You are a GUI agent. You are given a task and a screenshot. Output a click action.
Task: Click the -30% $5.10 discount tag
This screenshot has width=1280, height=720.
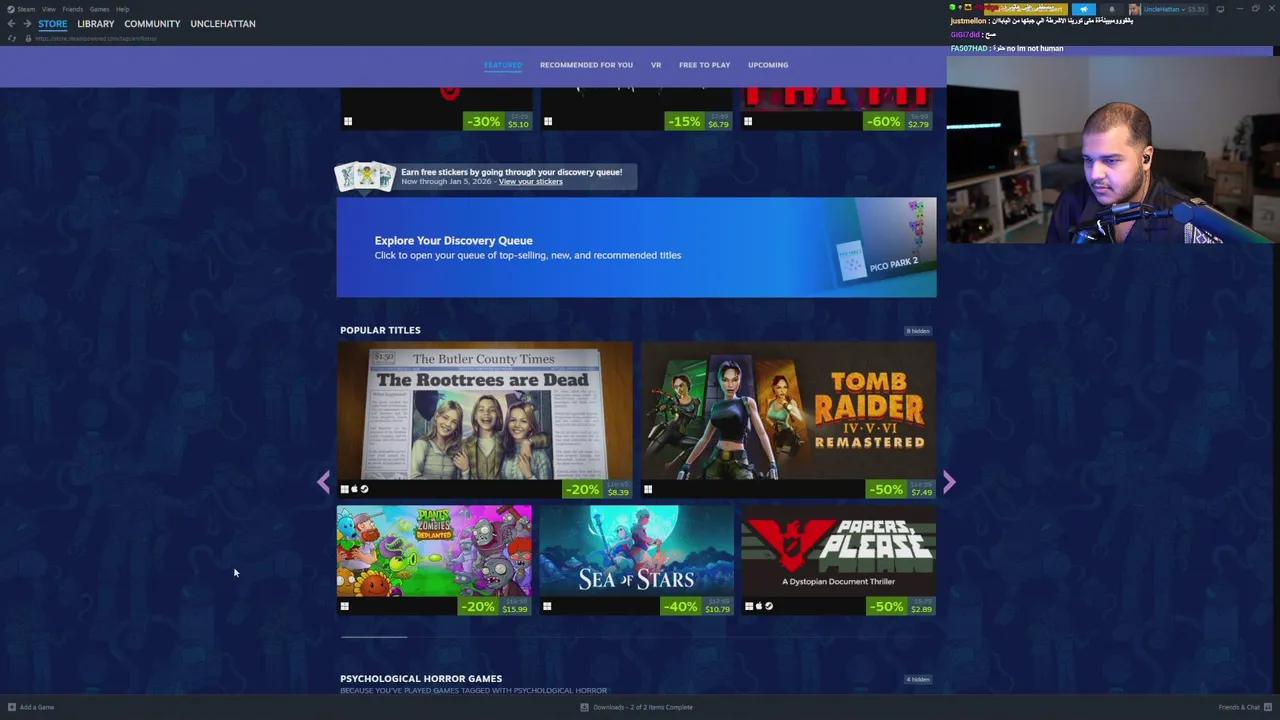(x=498, y=121)
